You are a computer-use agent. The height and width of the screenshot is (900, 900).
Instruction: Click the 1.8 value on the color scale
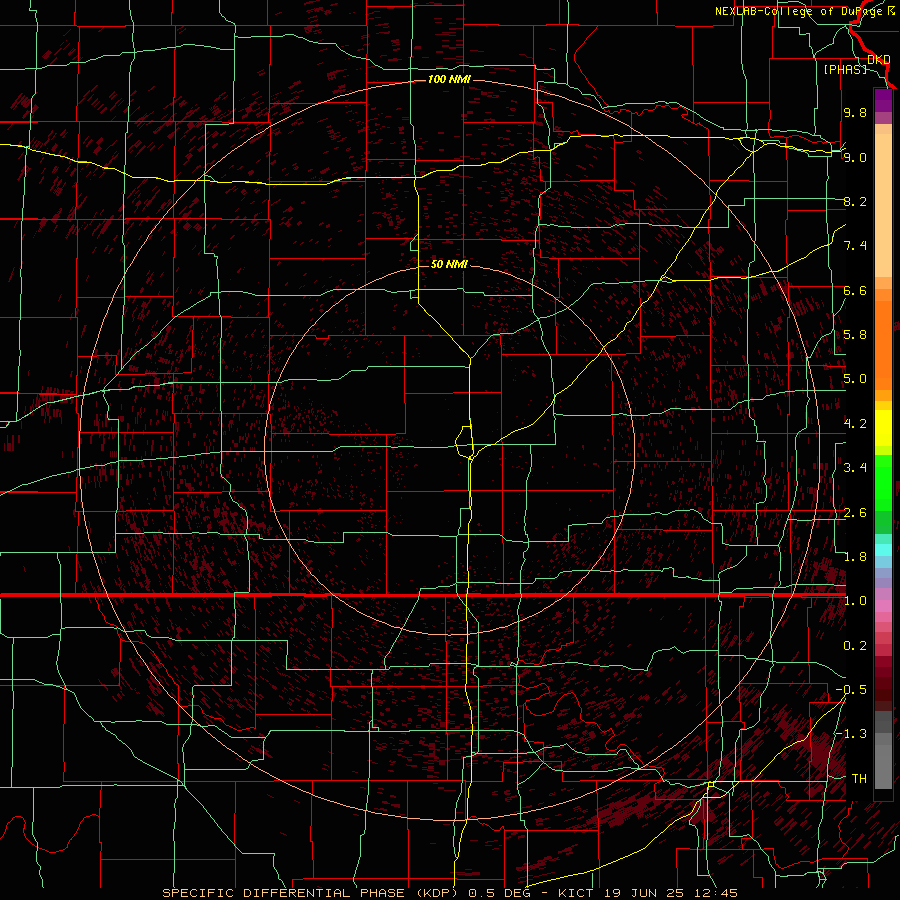click(x=855, y=557)
